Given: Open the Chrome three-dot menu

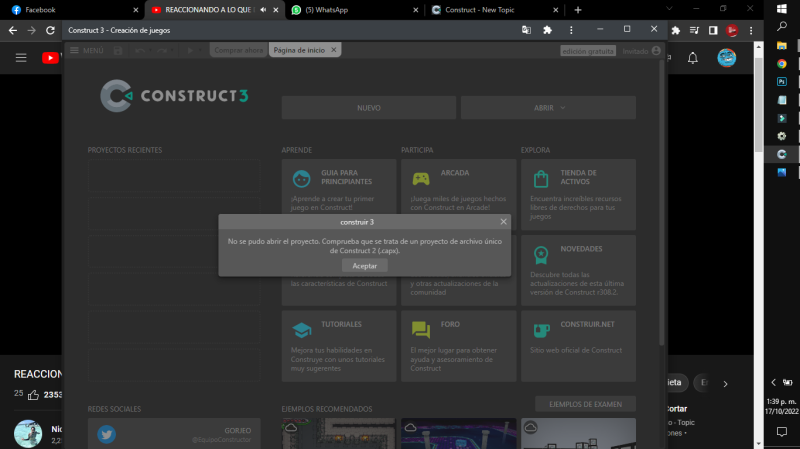Looking at the screenshot, I should [x=751, y=31].
